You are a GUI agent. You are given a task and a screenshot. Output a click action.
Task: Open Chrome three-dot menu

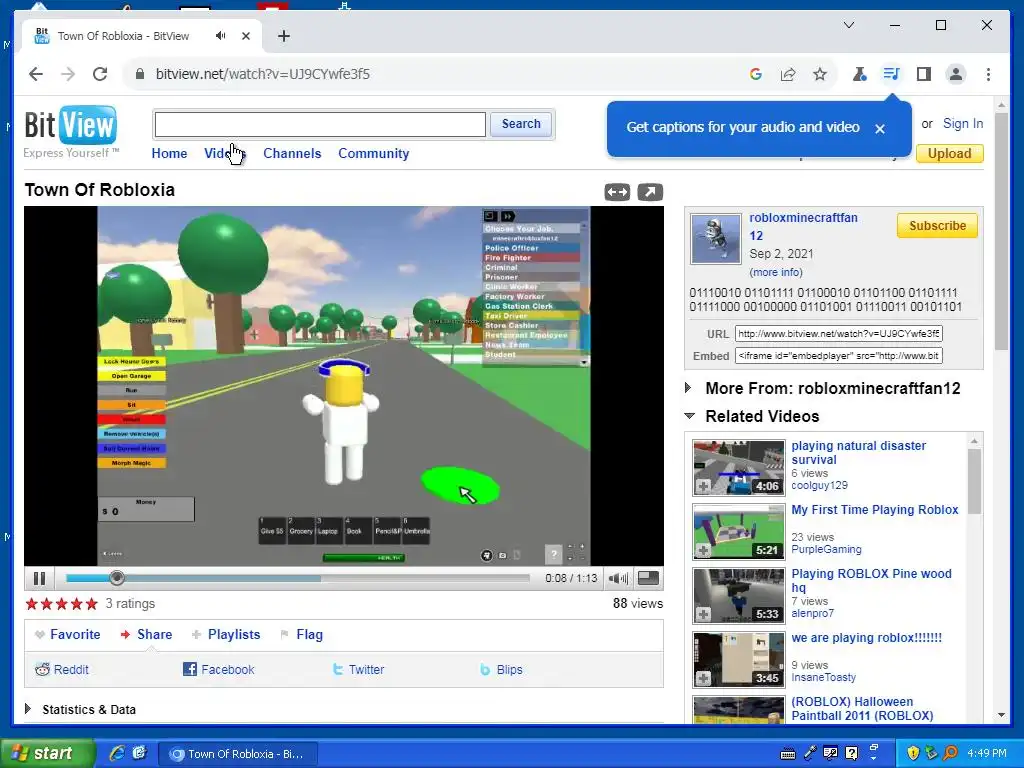988,74
